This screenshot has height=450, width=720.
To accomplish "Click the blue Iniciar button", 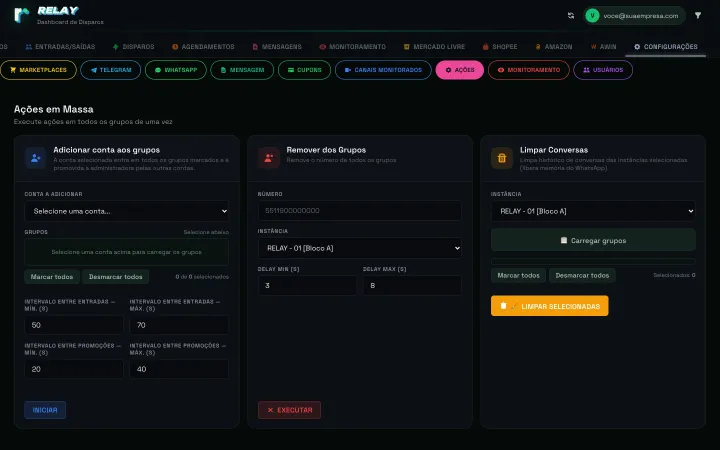I will click(x=45, y=410).
